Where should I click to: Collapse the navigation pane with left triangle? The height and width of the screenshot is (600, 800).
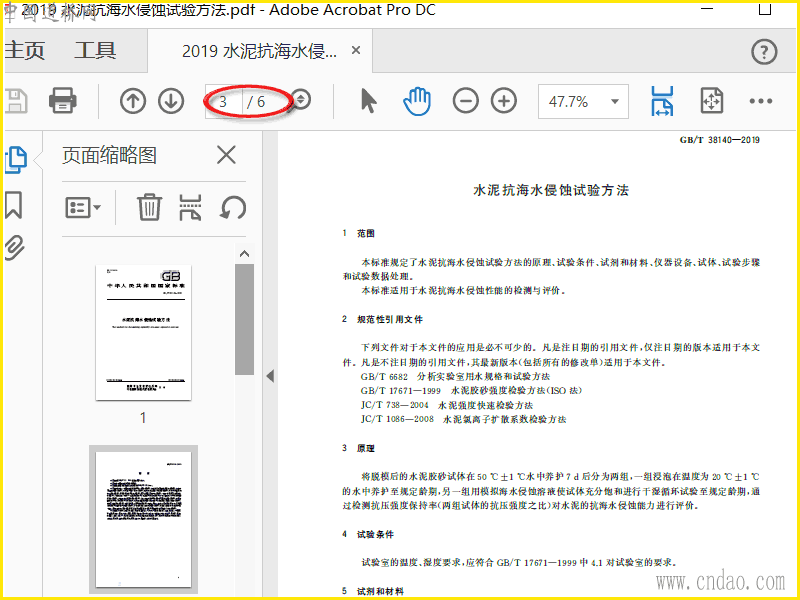click(x=270, y=376)
